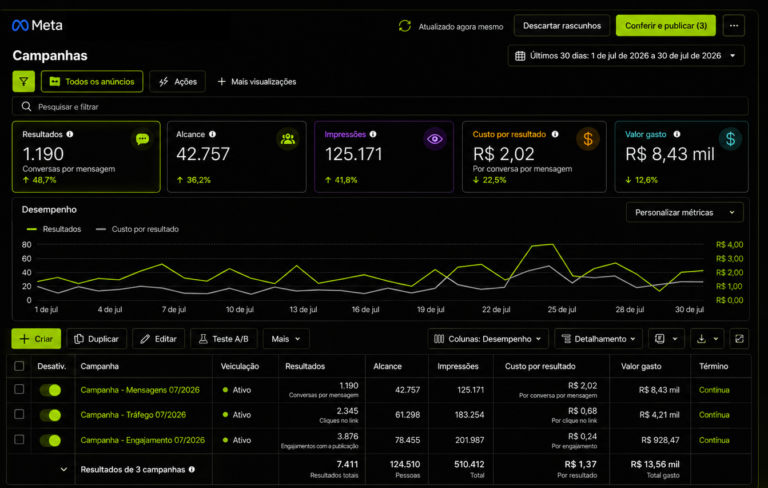Screen dimensions: 768x488
Task: Select the Custo por resultado metric card
Action: tap(534, 157)
